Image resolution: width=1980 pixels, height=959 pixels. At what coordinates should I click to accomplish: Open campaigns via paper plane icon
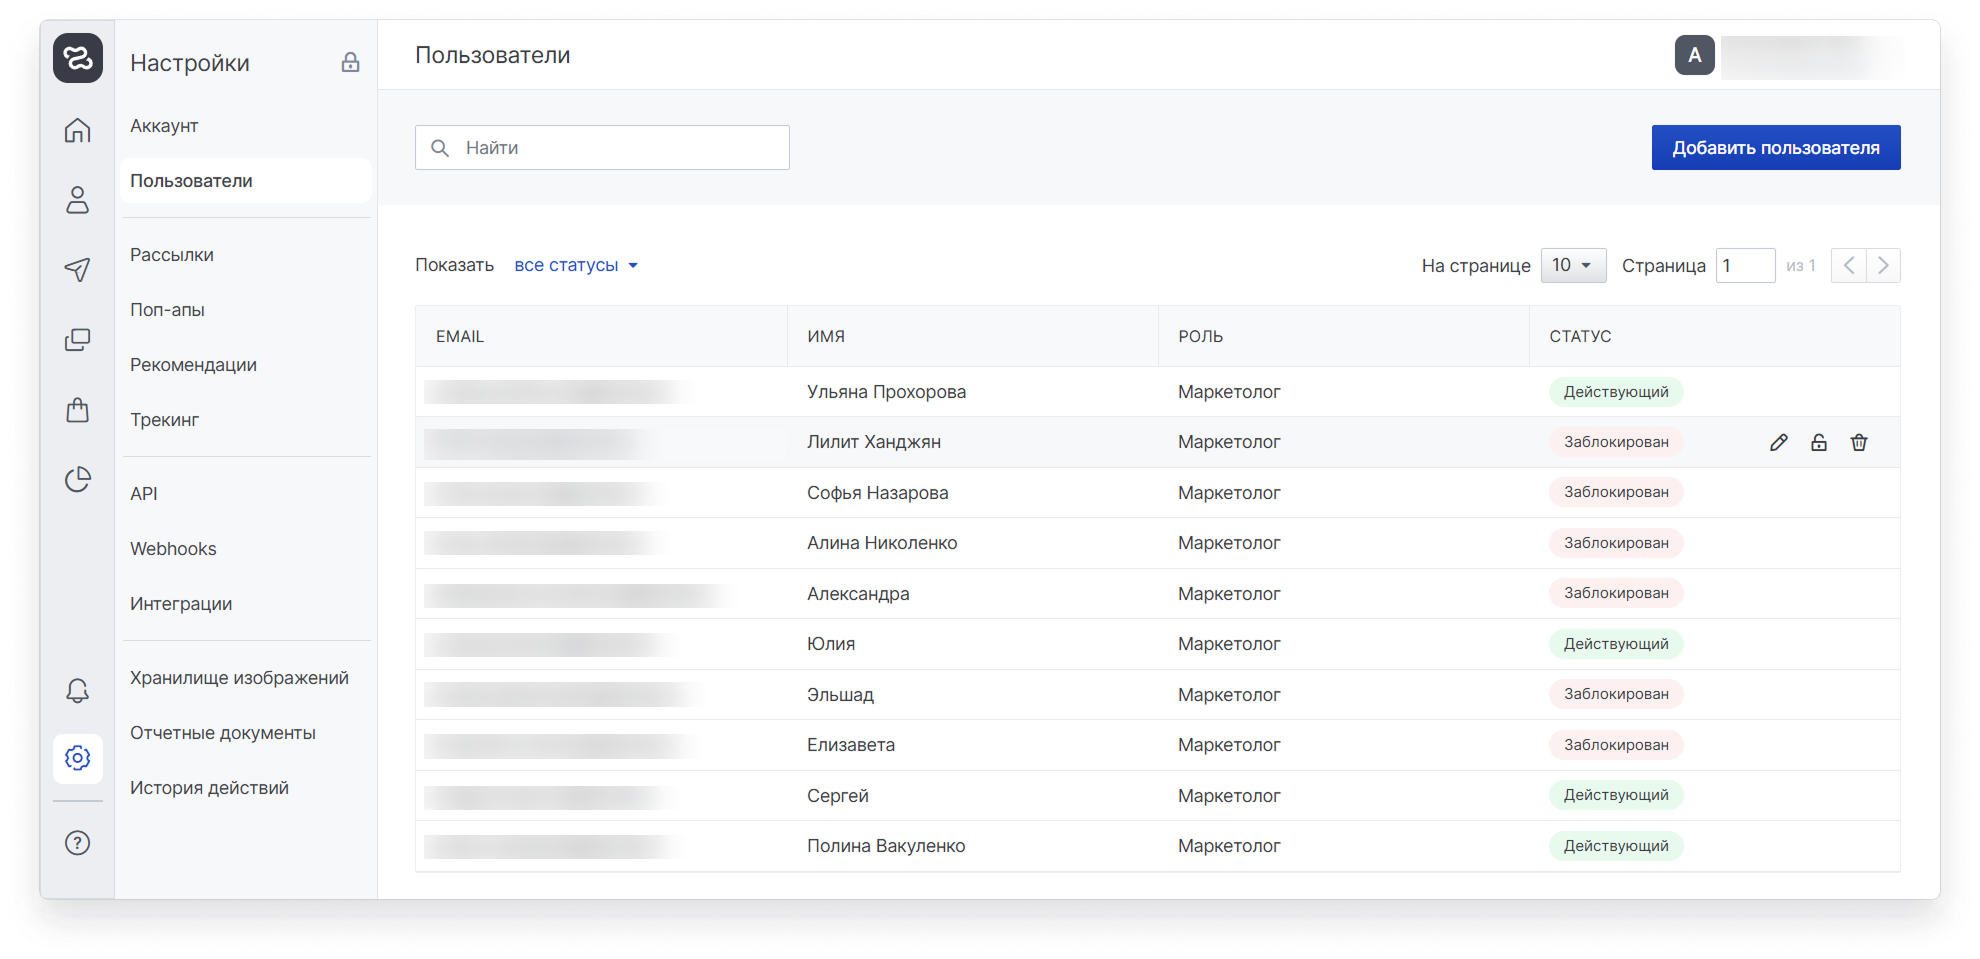pos(77,269)
